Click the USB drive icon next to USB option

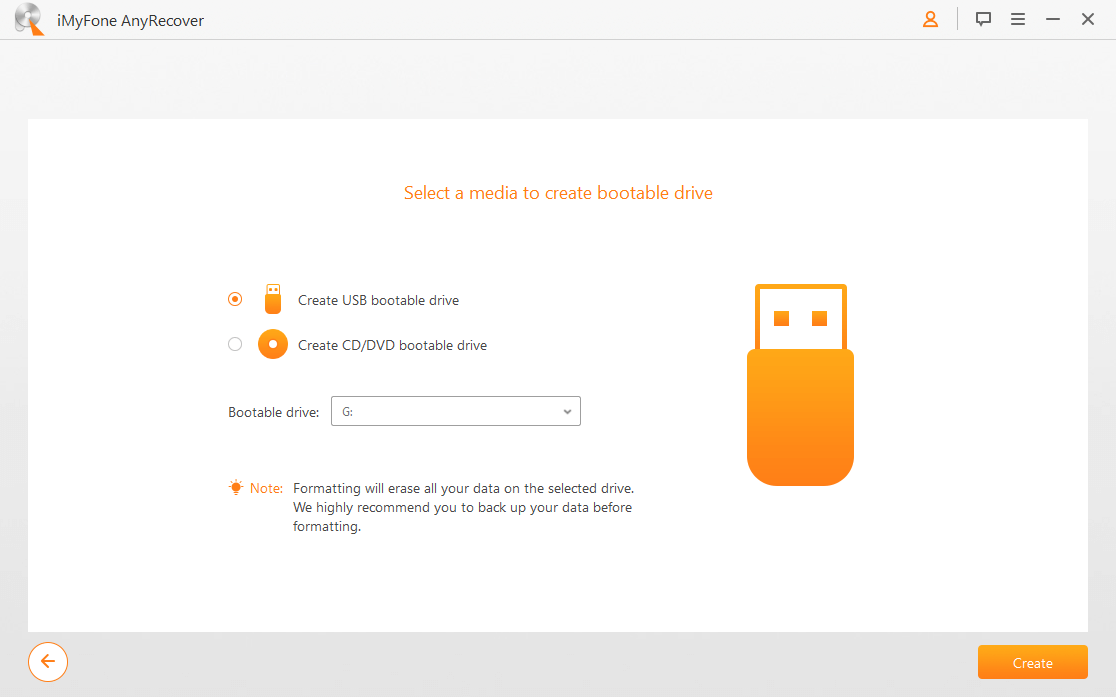[x=272, y=298]
